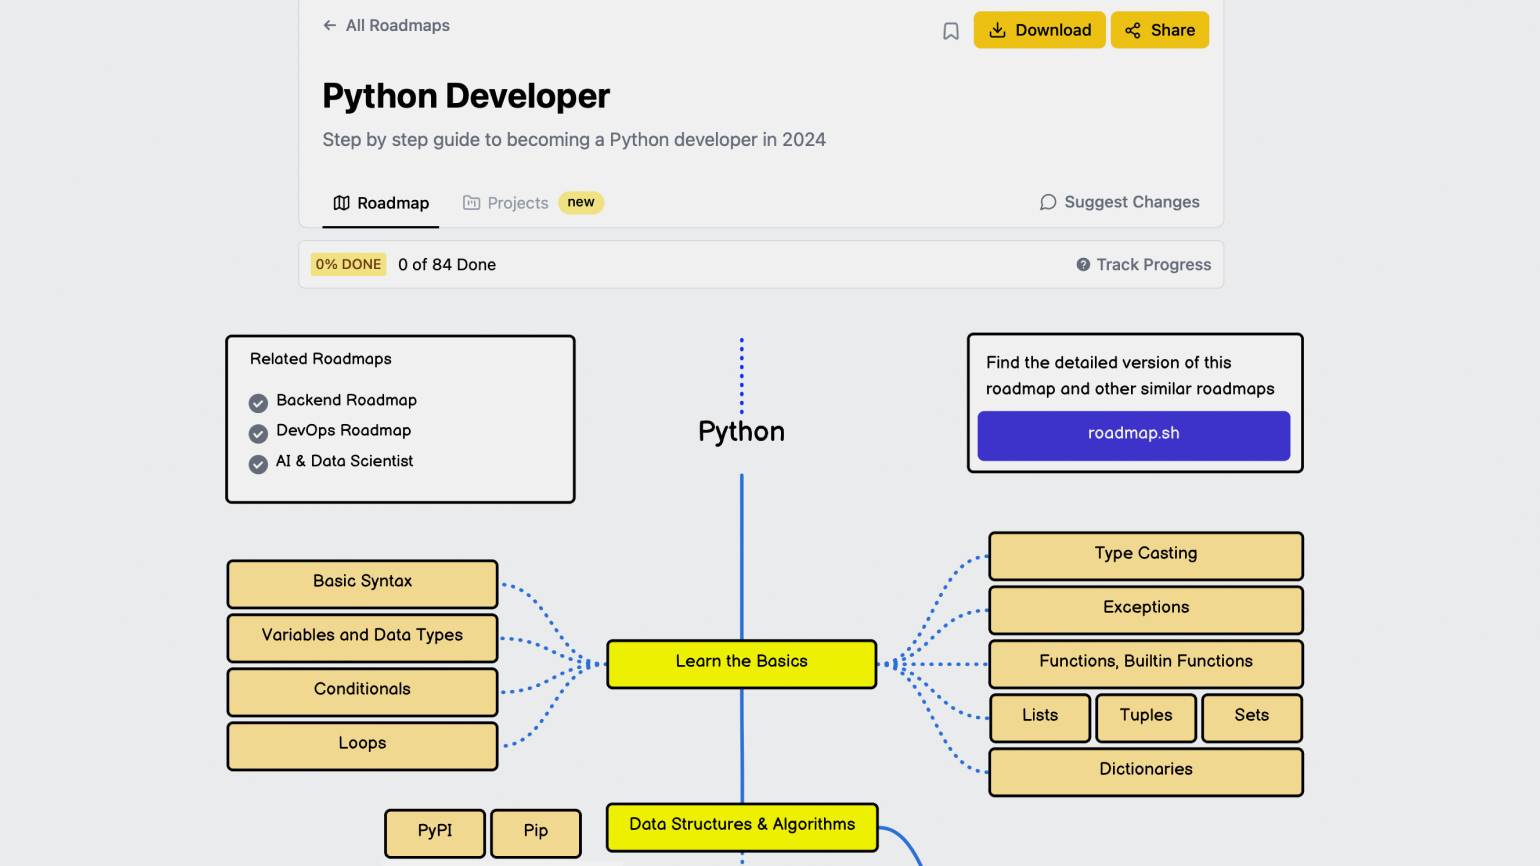The height and width of the screenshot is (866, 1540).
Task: Click the speech bubble icon by Suggest Changes
Action: coord(1048,203)
